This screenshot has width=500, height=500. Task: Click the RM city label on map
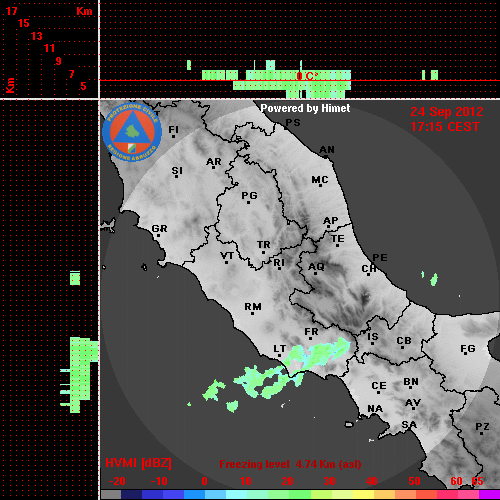point(253,306)
